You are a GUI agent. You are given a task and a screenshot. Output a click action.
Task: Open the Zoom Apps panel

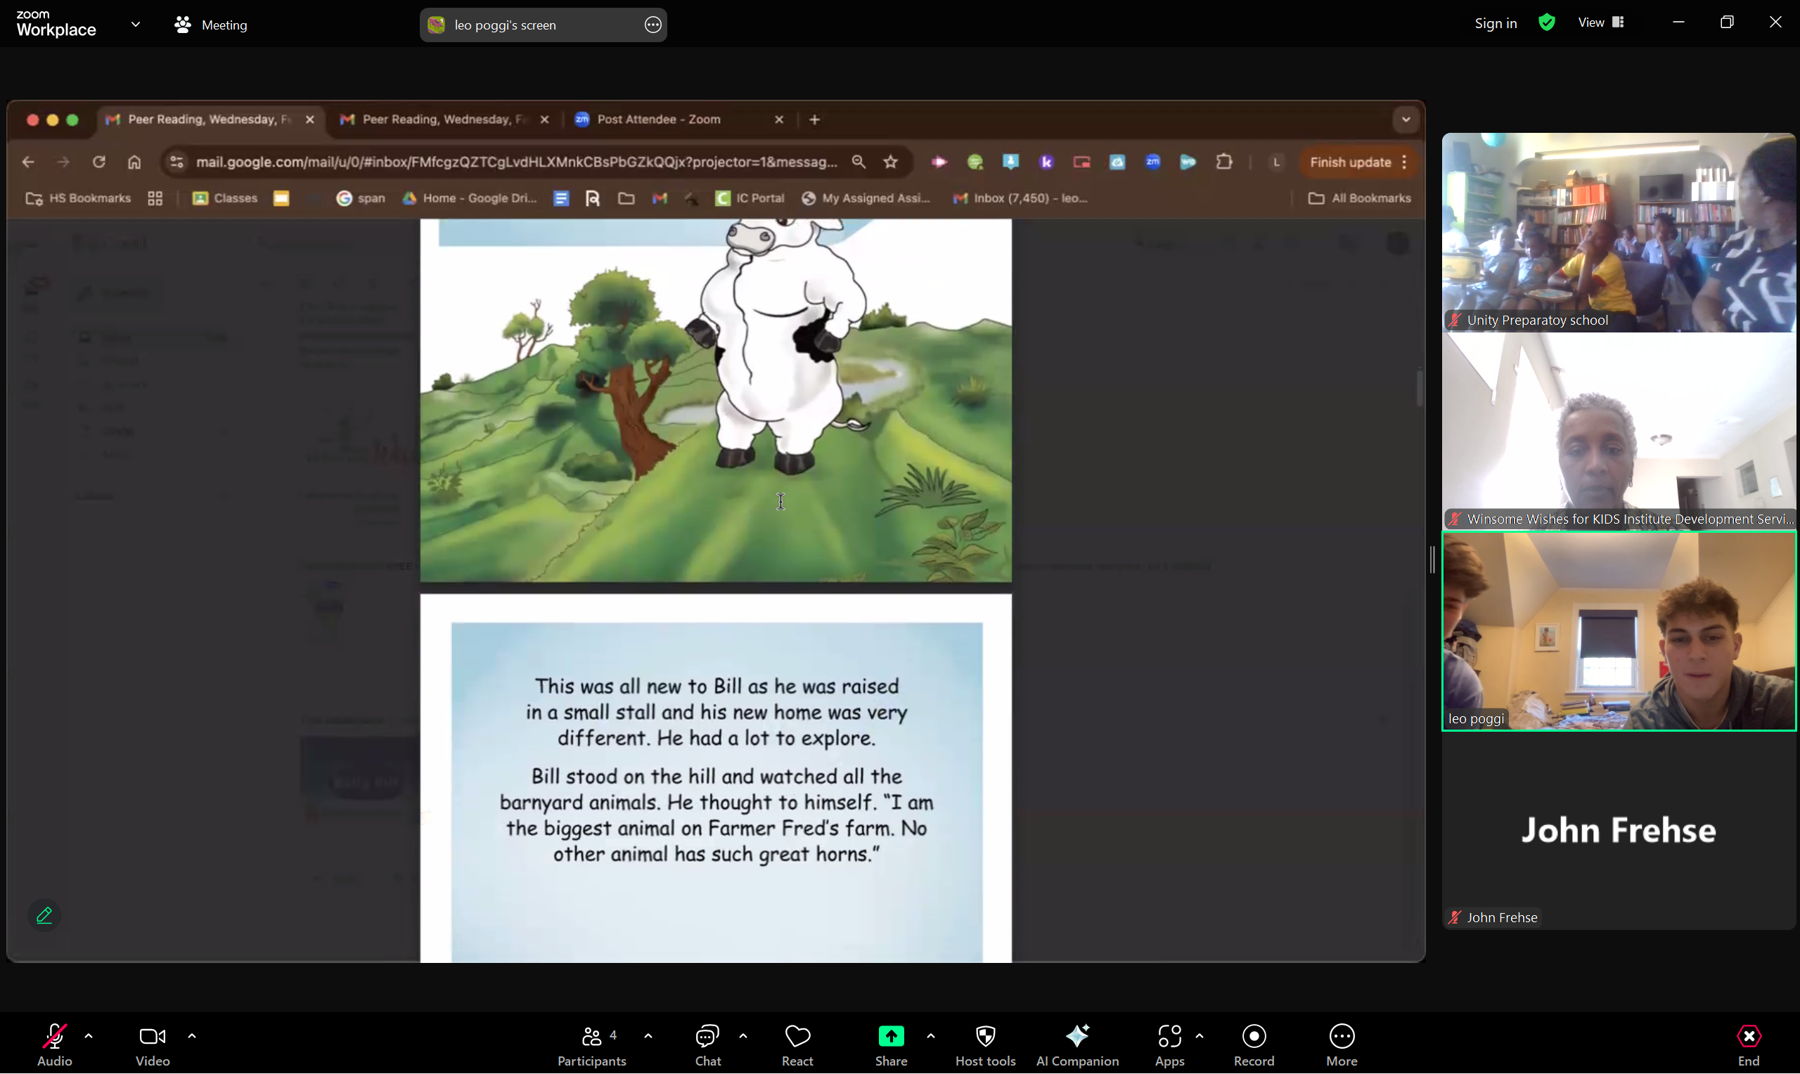(1168, 1044)
